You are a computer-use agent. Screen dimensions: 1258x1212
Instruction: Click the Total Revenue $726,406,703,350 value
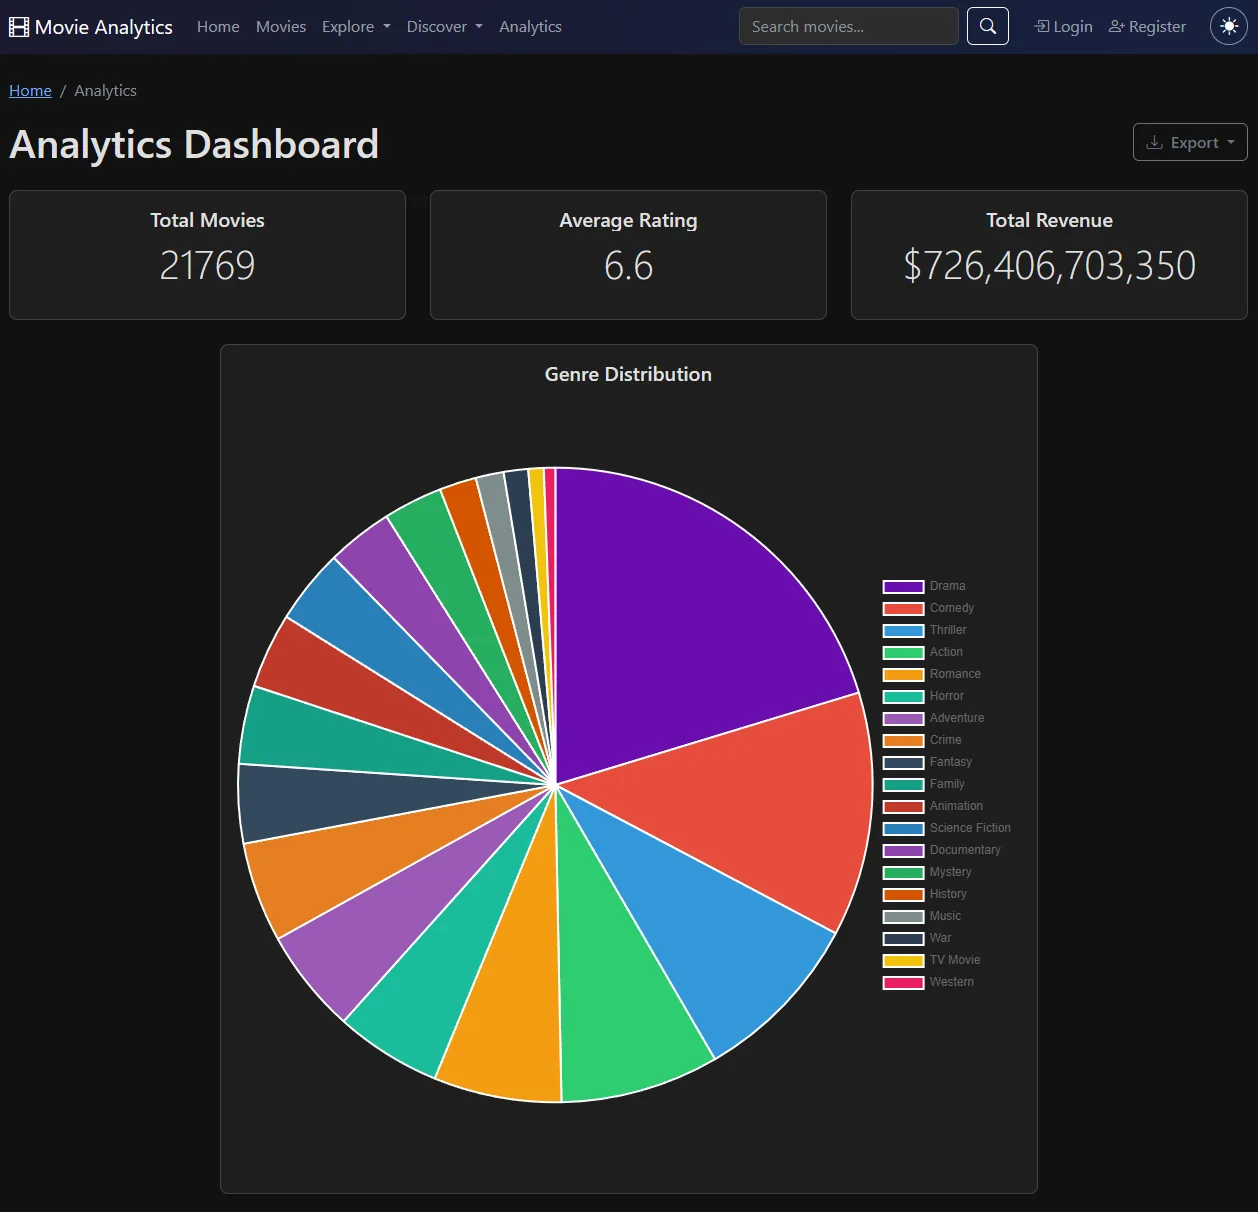click(1049, 265)
